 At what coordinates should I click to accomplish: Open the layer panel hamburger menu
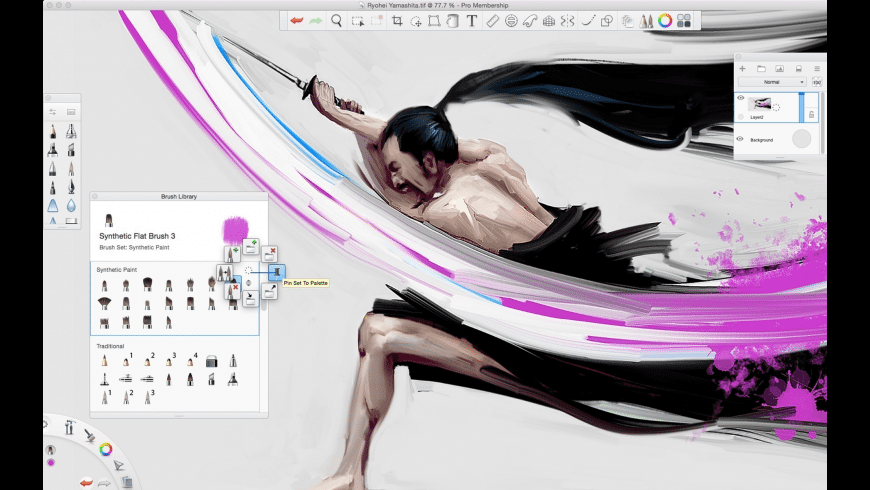click(x=817, y=68)
